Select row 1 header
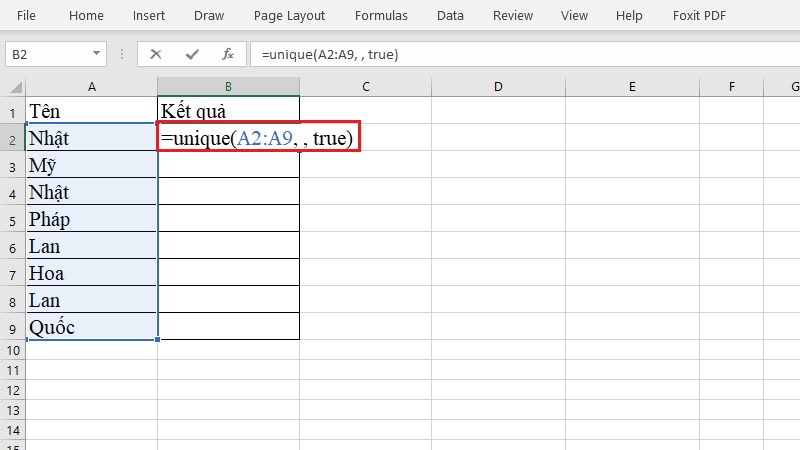800x450 pixels. click(13, 111)
